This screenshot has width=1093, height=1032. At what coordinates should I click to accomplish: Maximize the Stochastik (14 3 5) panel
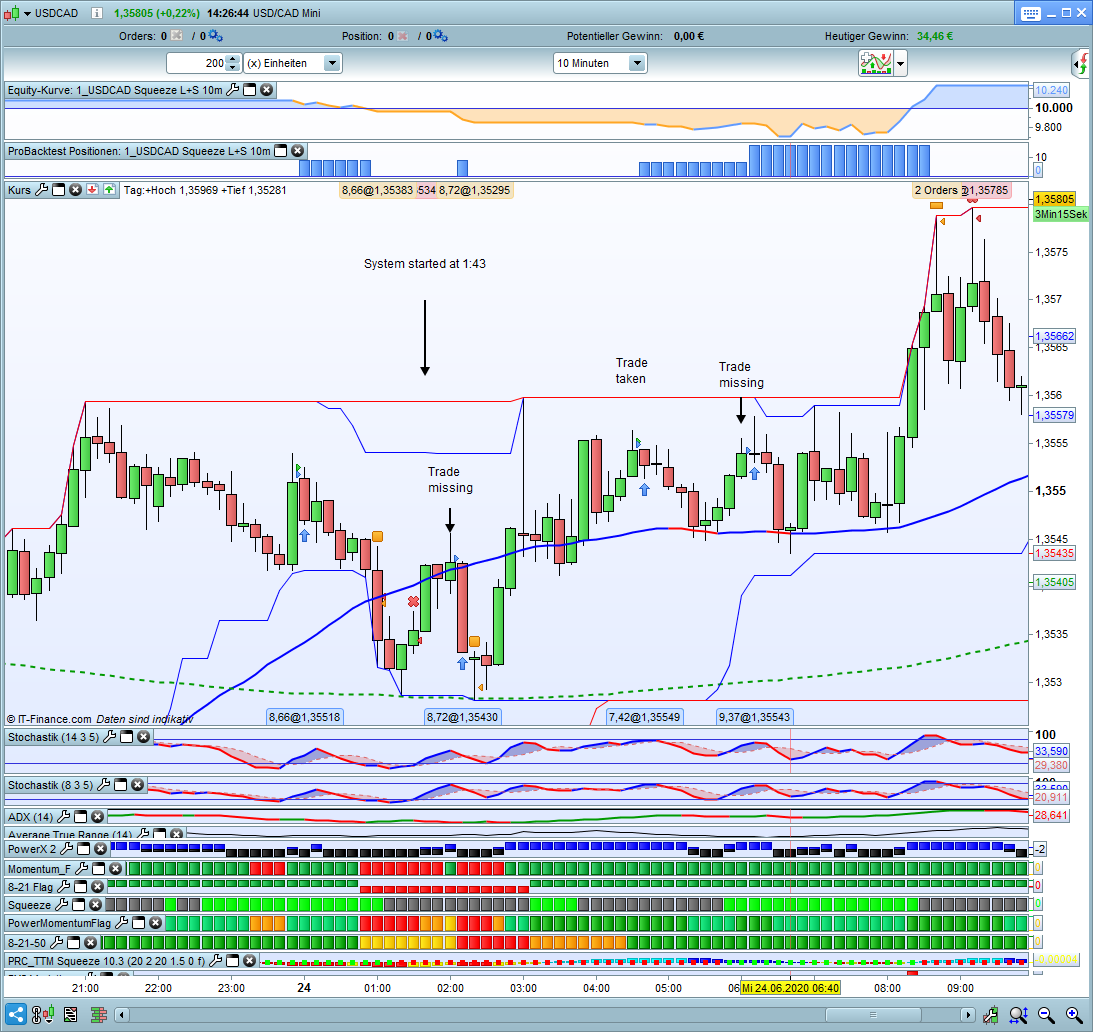[127, 737]
